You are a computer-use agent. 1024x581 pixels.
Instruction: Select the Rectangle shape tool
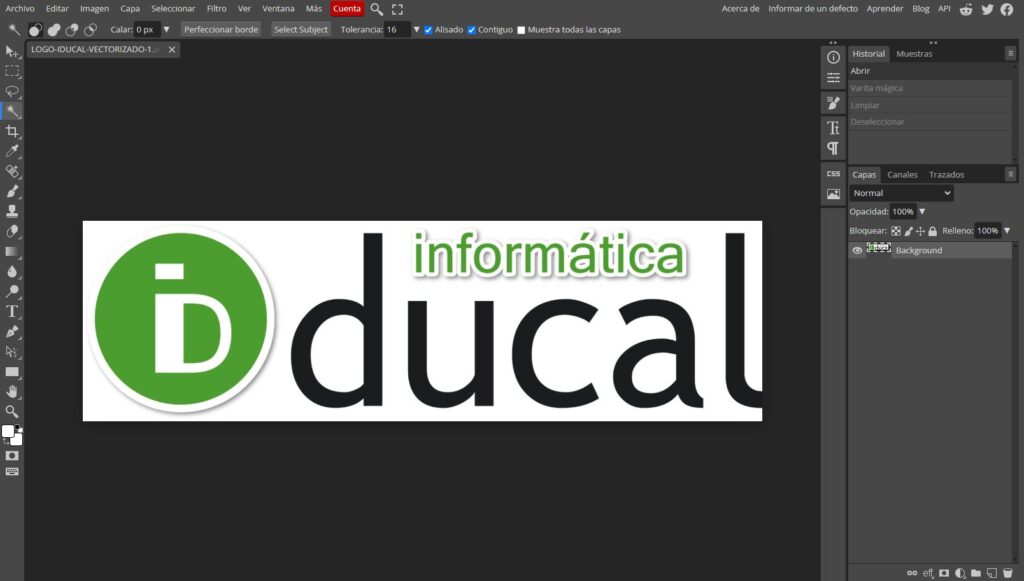[x=12, y=372]
